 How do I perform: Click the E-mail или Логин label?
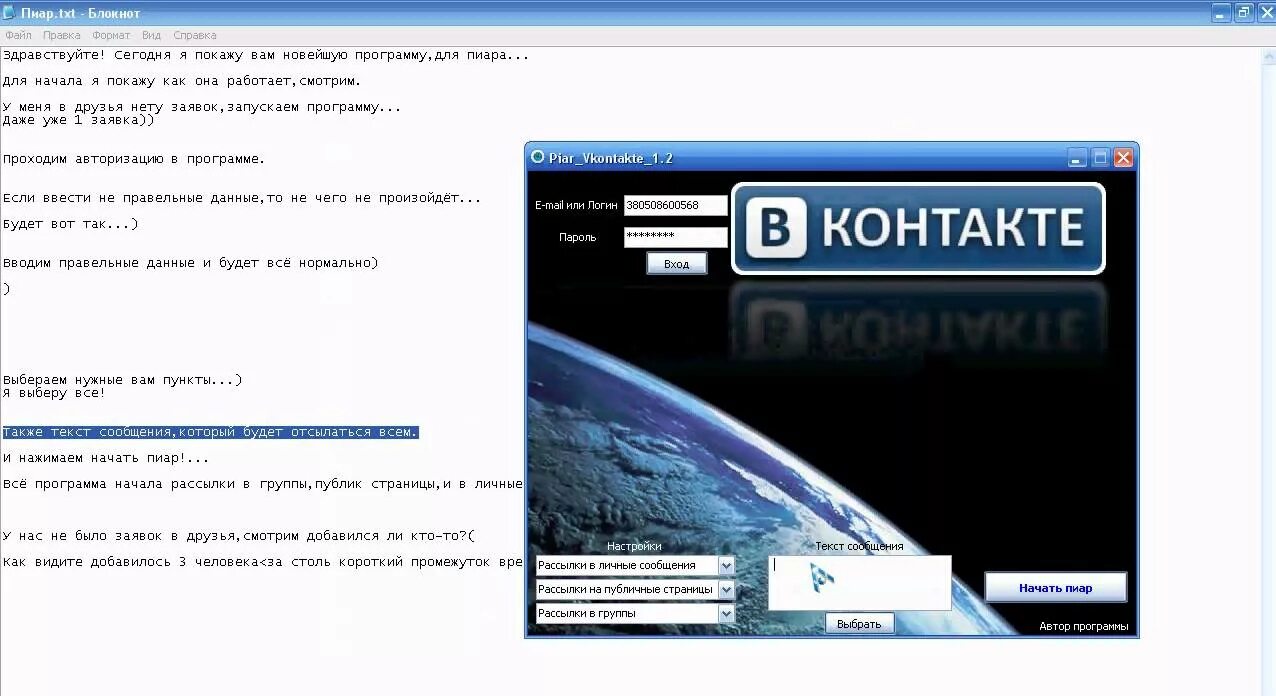[x=577, y=205]
